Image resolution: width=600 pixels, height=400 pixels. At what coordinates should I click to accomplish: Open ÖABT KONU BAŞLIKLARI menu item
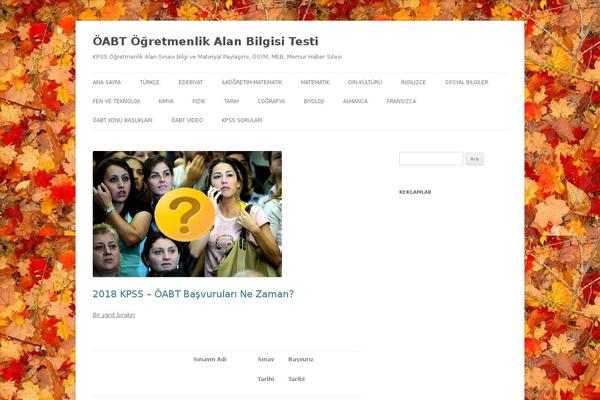[122, 120]
